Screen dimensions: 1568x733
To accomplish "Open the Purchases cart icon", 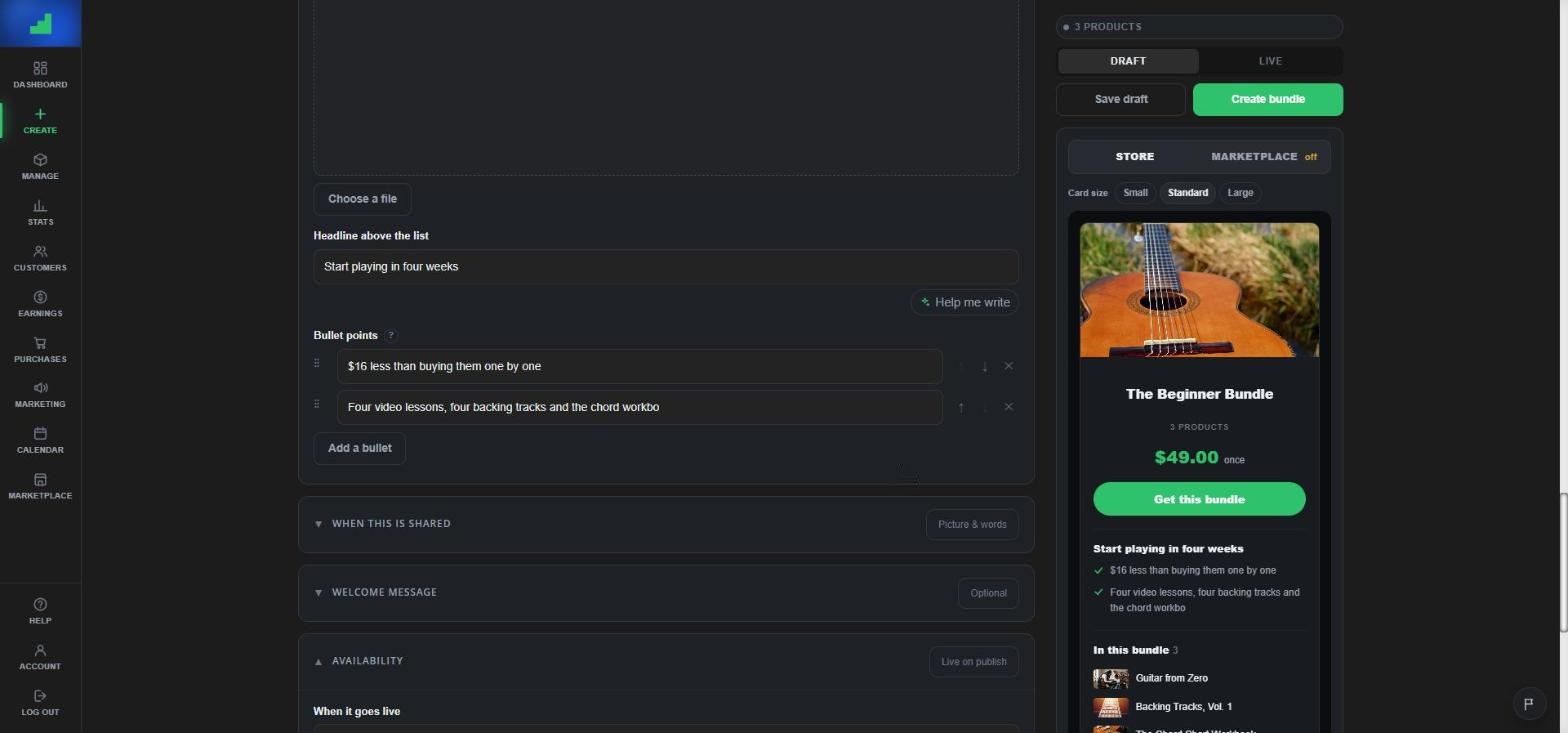I will [x=40, y=343].
